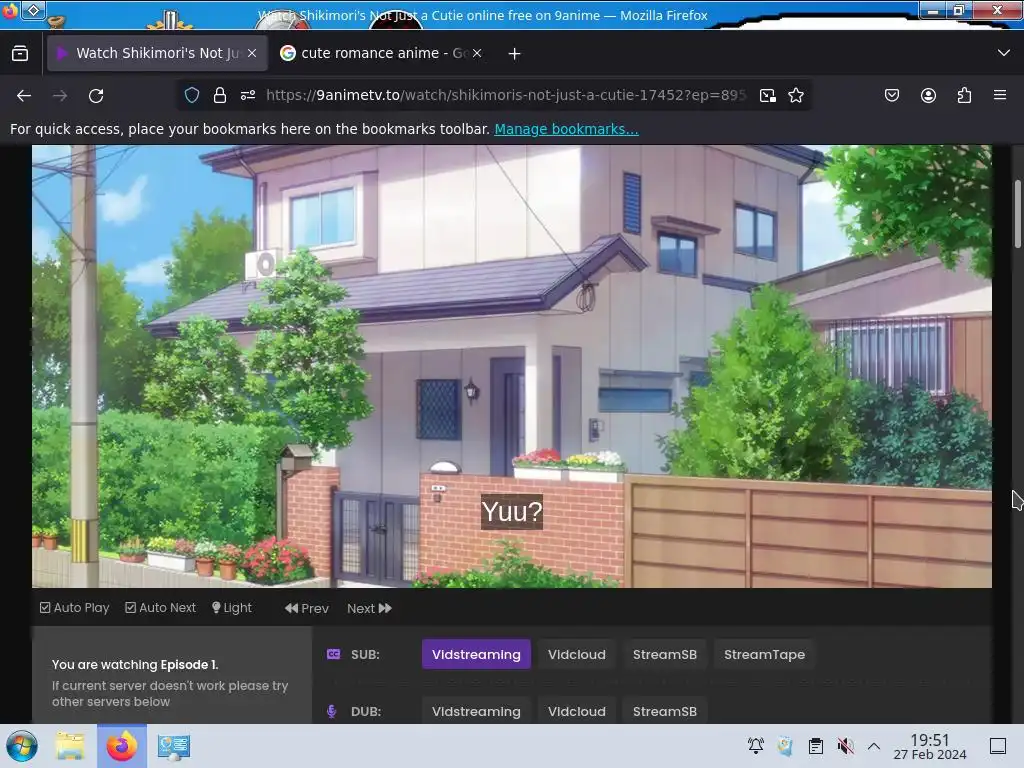The image size is (1024, 768).
Task: Select SUB StreamSB server
Action: [x=665, y=654]
